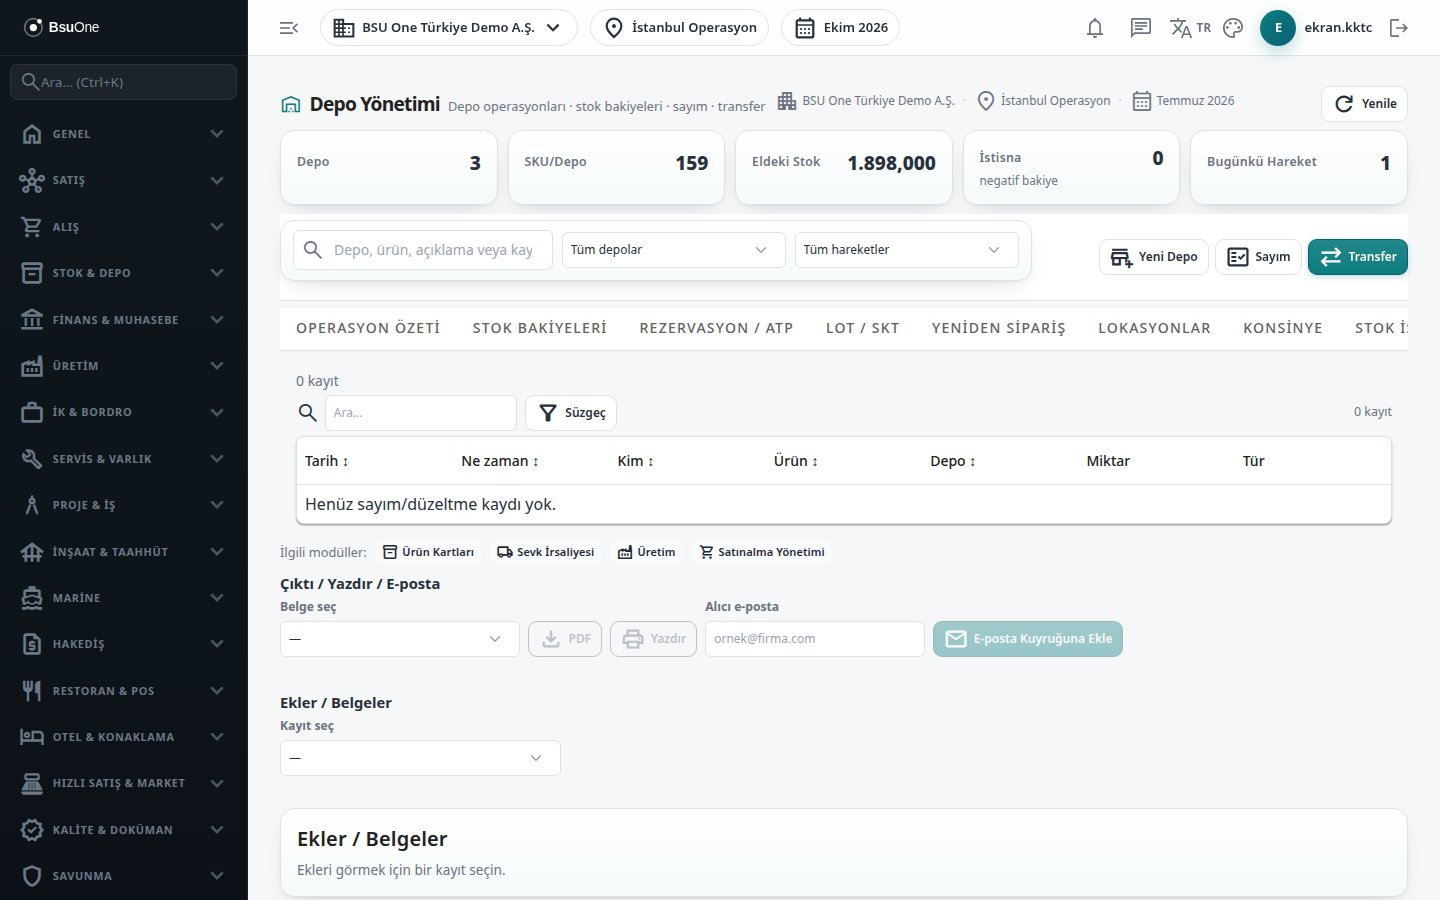
Task: Click the Sayım button
Action: point(1258,257)
